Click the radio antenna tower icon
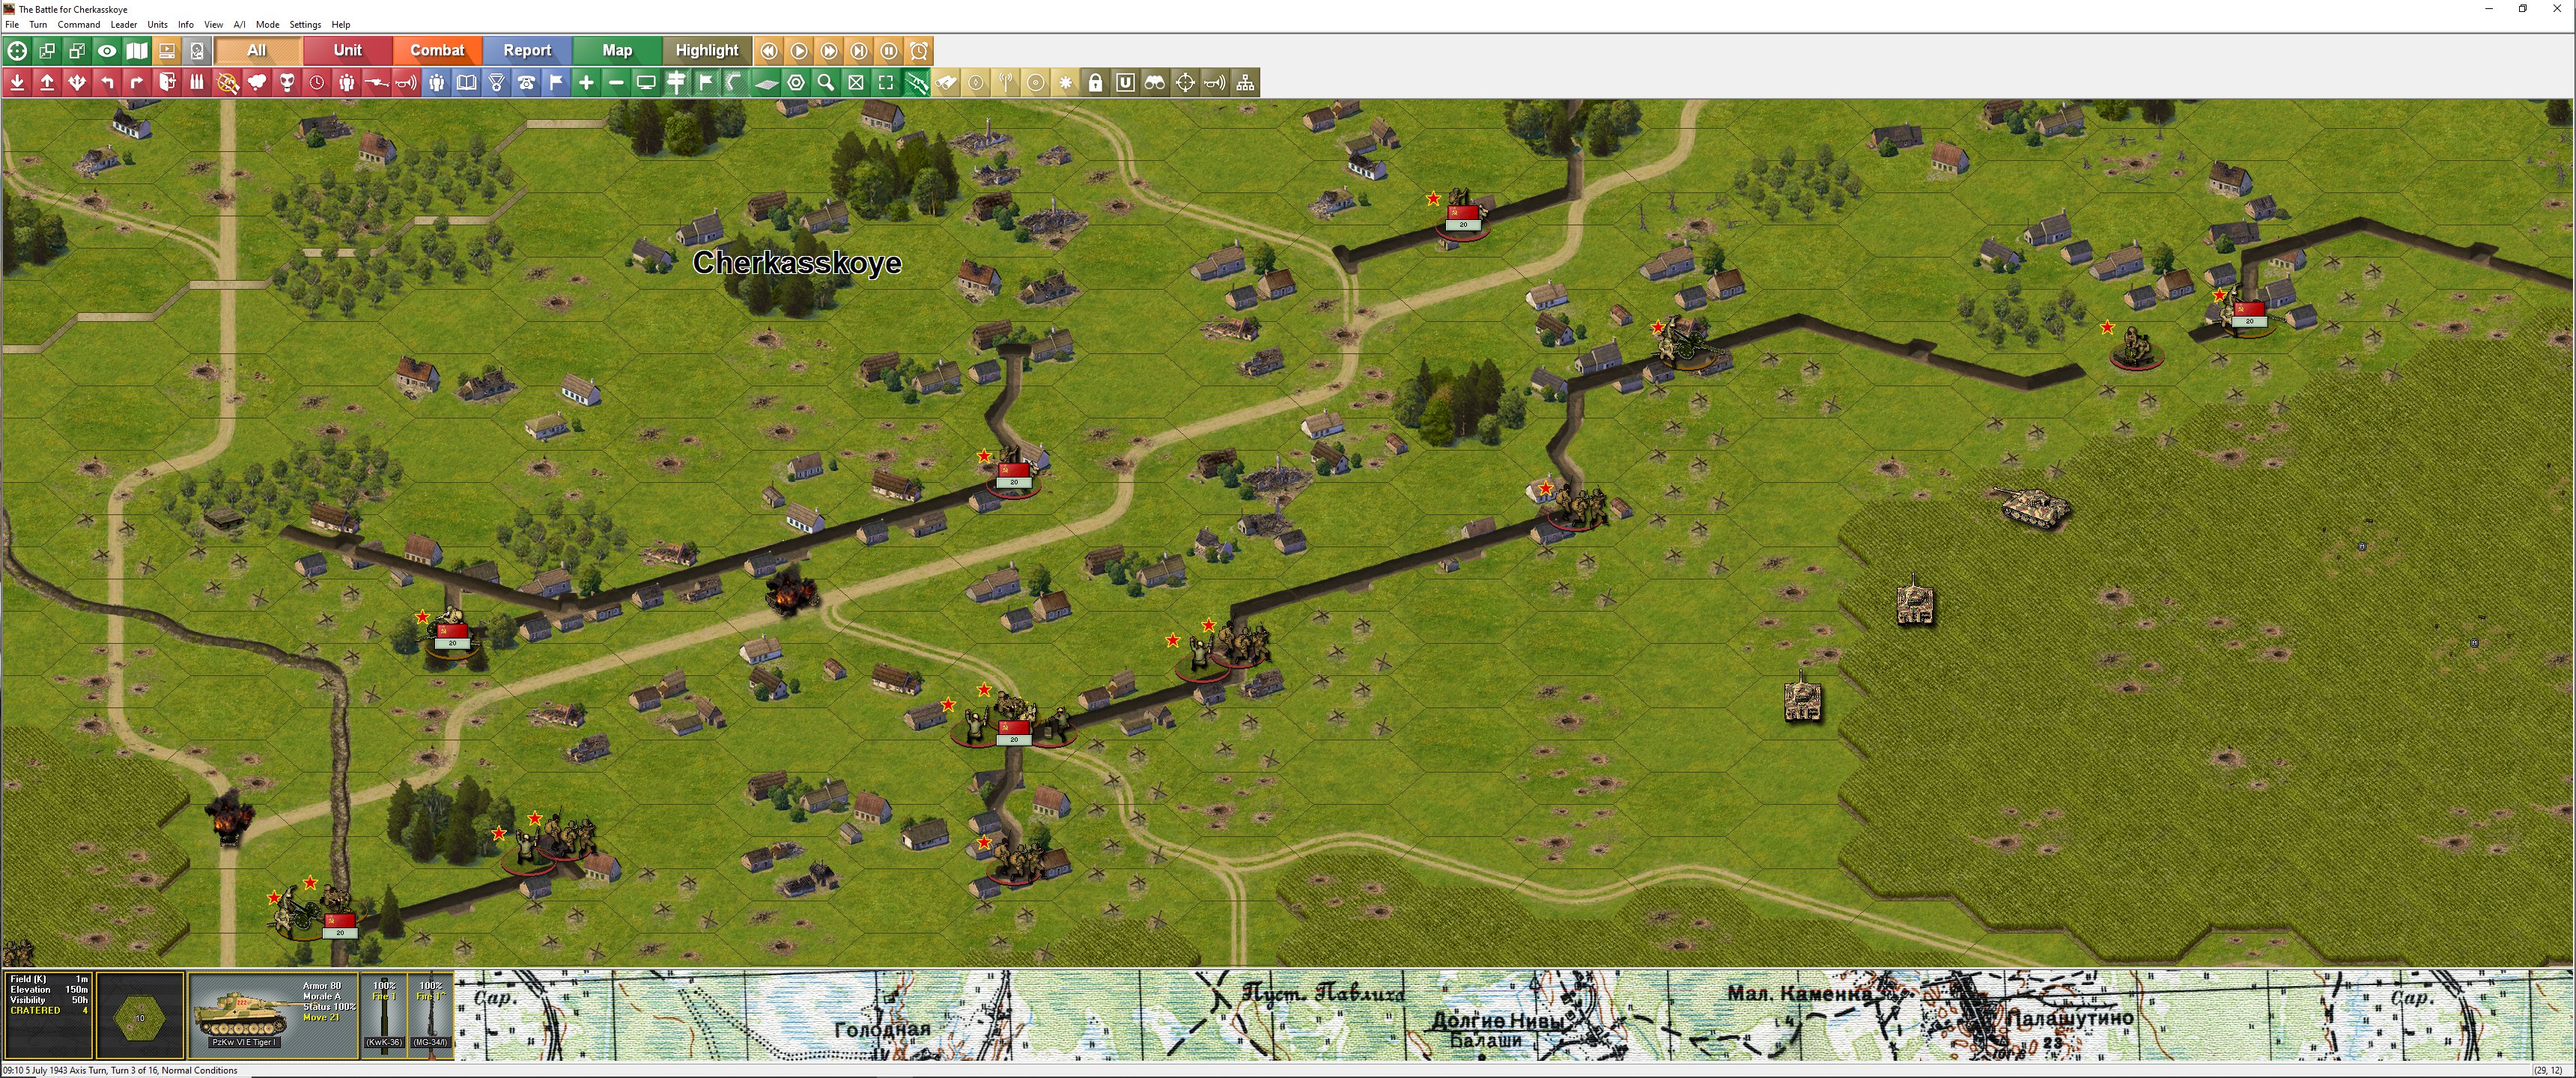This screenshot has height=1078, width=2576. pos(1006,83)
